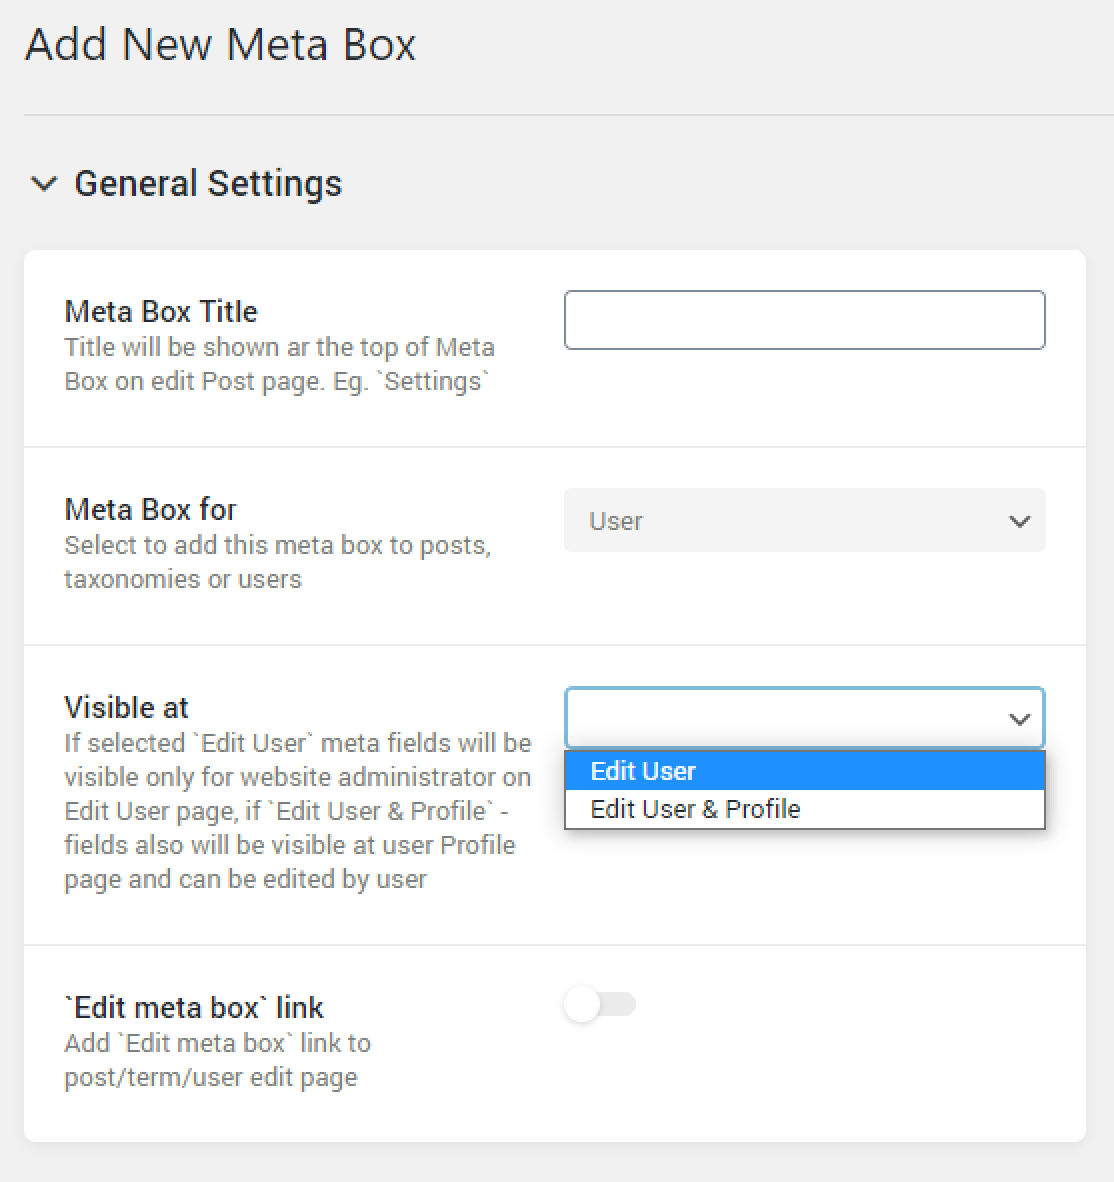Open the Meta Box for dropdown showing User
The width and height of the screenshot is (1114, 1182).
coord(804,520)
